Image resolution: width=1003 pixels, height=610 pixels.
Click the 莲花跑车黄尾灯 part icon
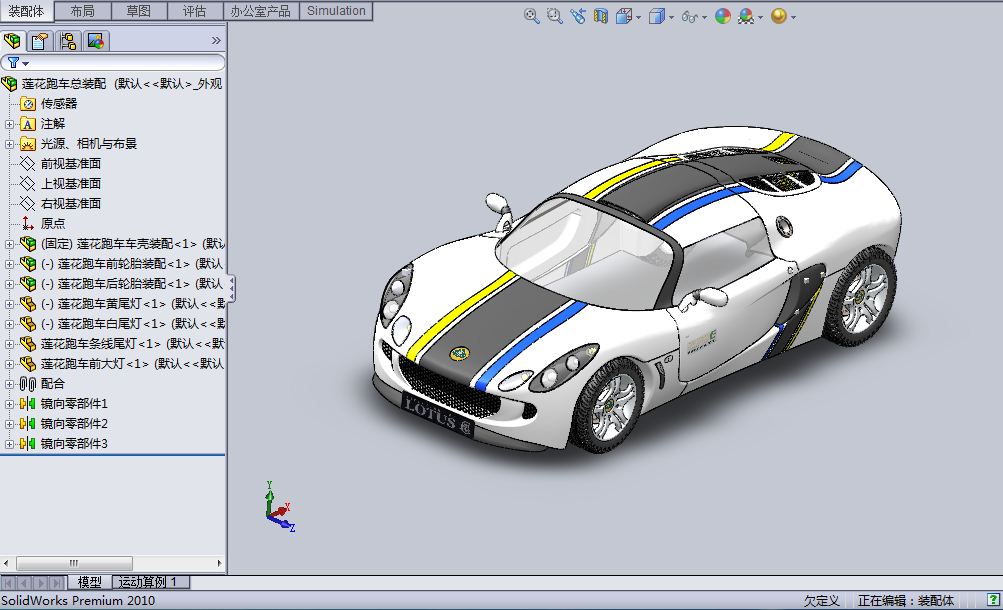click(x=28, y=304)
